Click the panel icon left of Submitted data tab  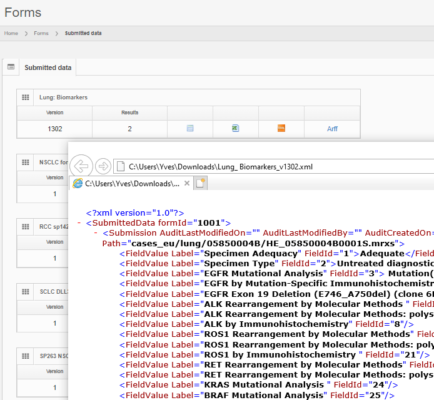coord(11,67)
